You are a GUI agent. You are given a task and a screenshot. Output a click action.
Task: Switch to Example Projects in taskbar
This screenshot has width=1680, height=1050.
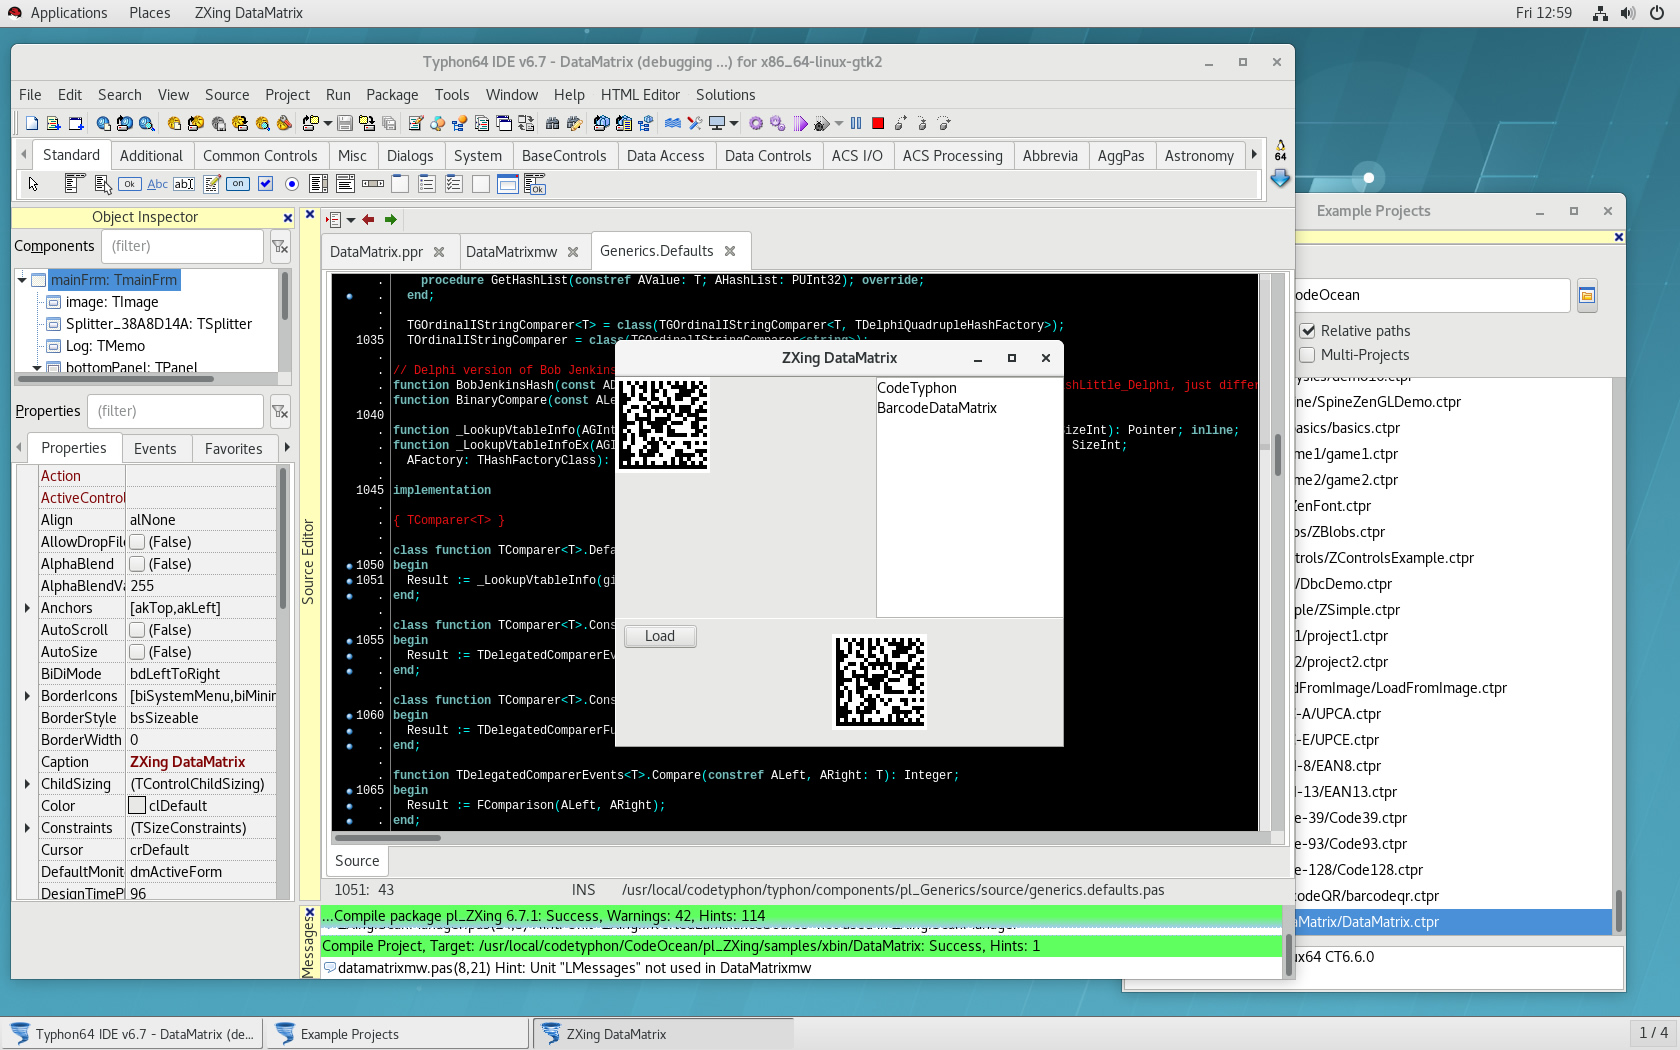(x=396, y=1034)
